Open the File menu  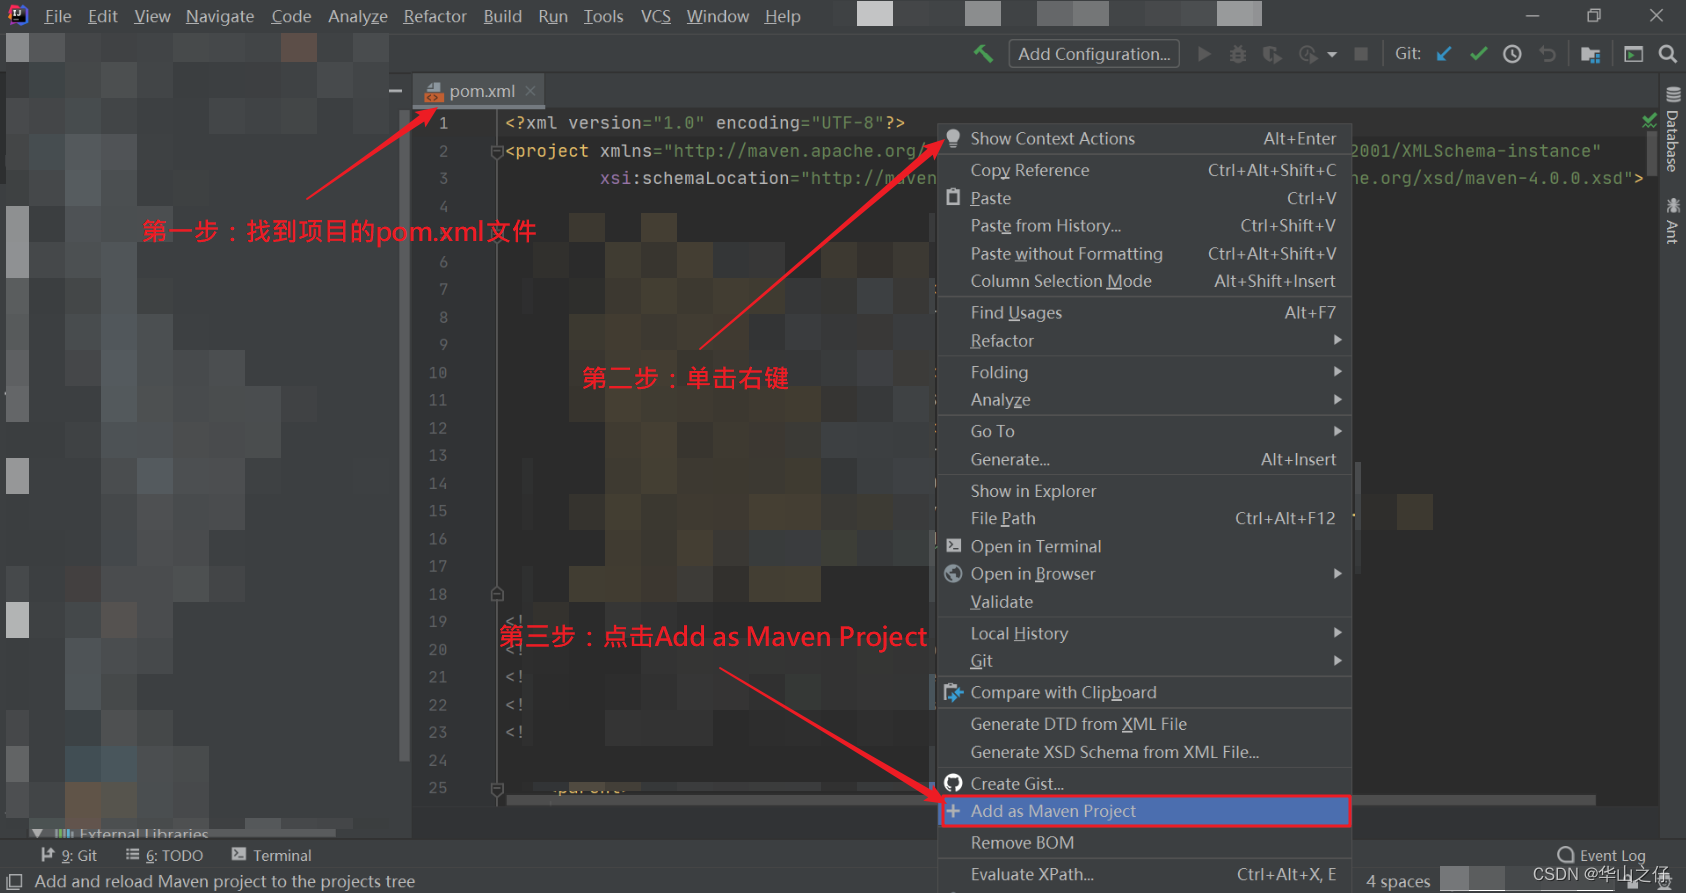coord(58,16)
